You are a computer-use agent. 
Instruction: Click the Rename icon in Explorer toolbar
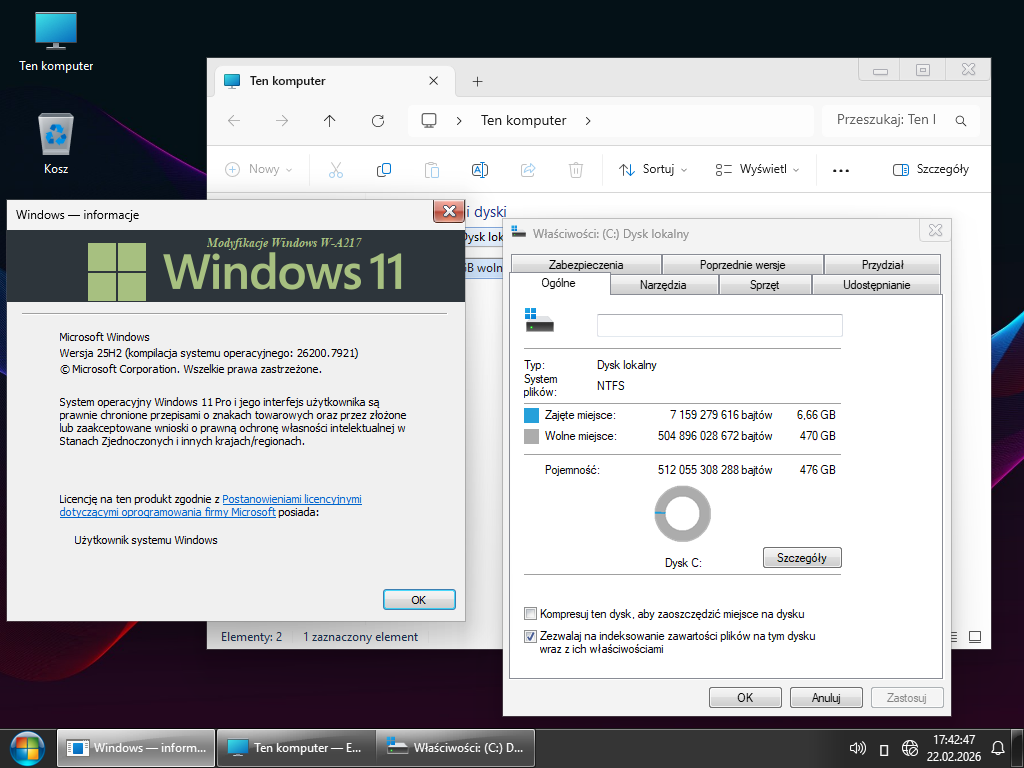[479, 170]
